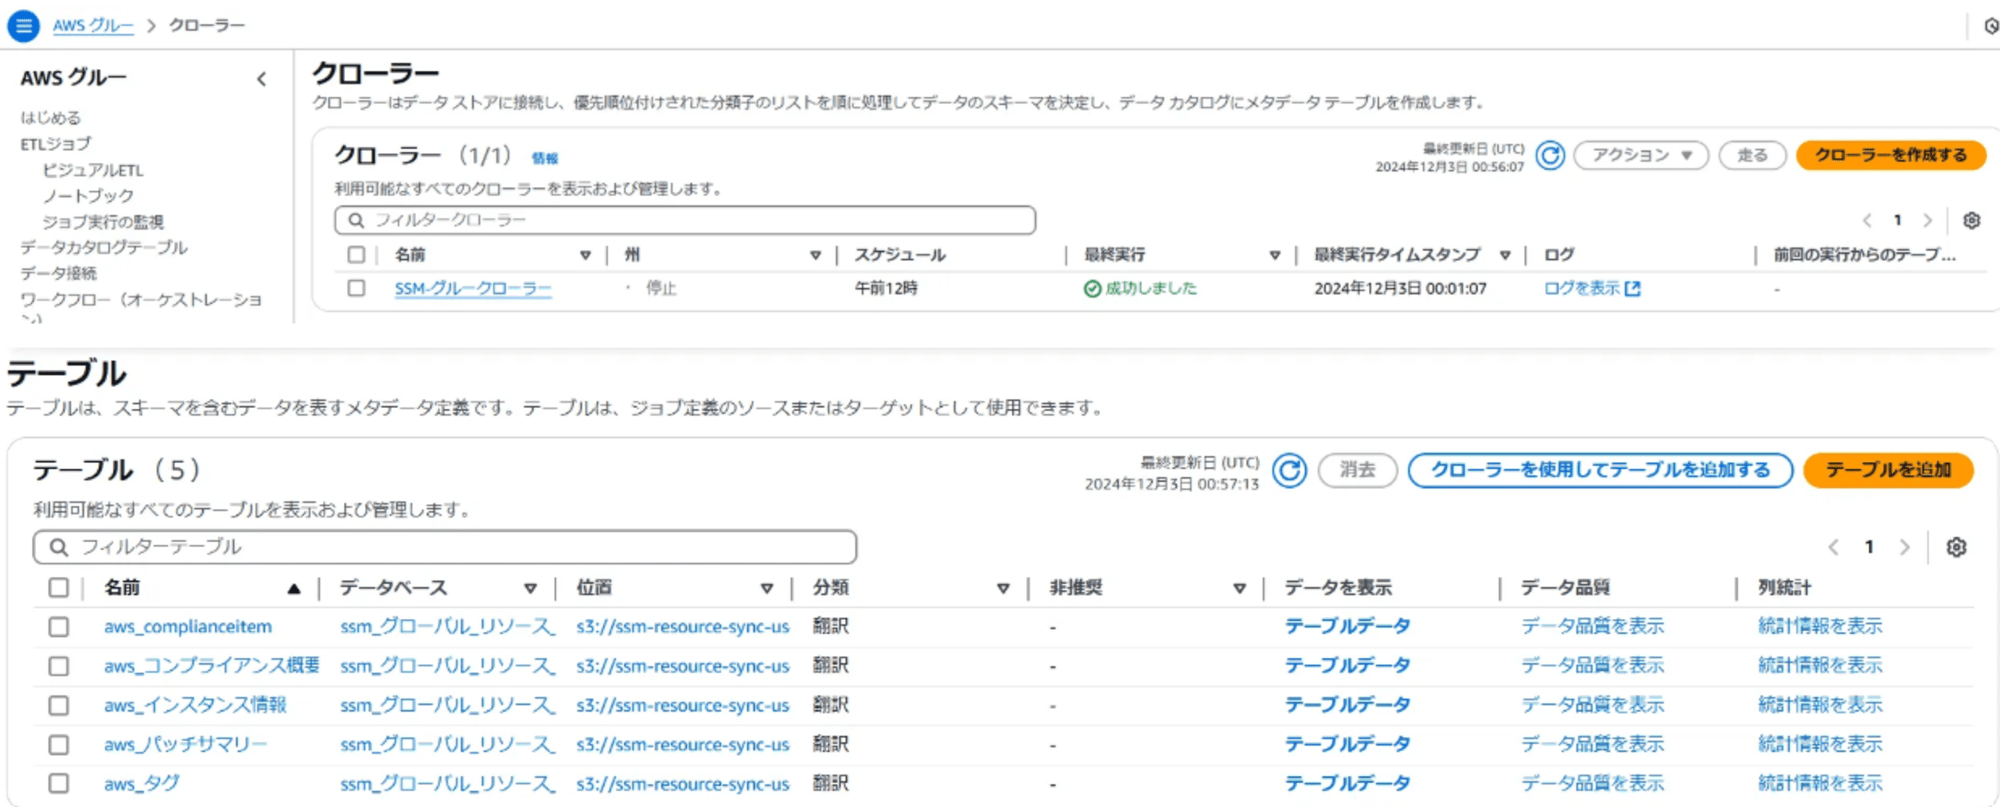Click the external link icon beside ログを表示
The width and height of the screenshot is (2000, 807).
[1632, 288]
